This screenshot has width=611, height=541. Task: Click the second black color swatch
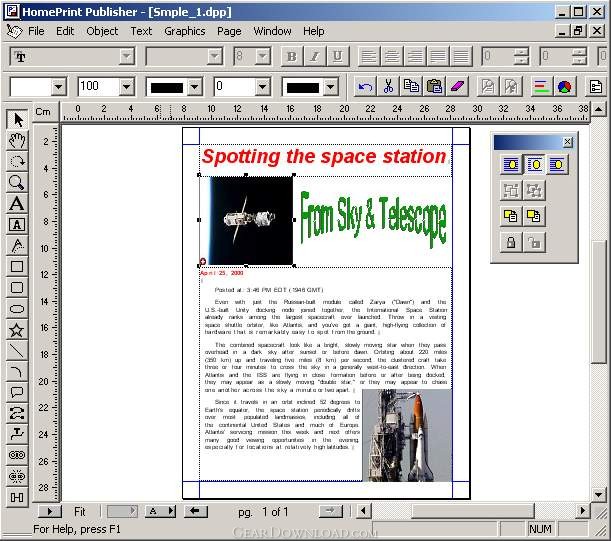303,87
